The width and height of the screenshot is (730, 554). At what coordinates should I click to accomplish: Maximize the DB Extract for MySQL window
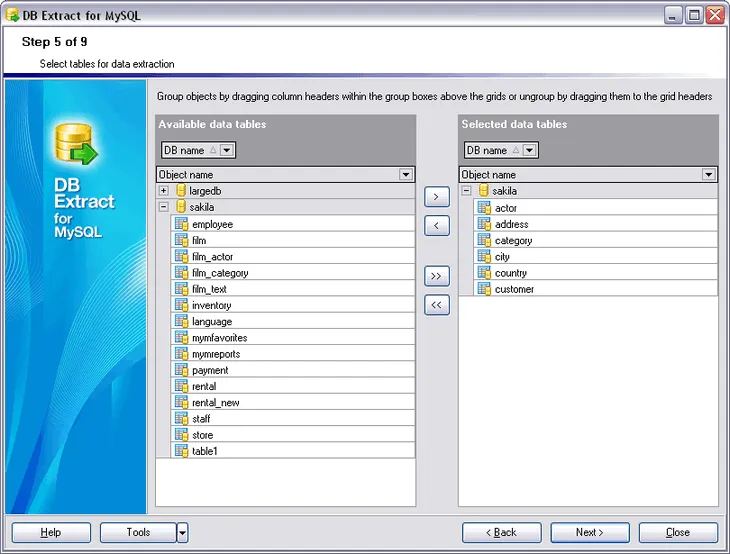coord(694,15)
